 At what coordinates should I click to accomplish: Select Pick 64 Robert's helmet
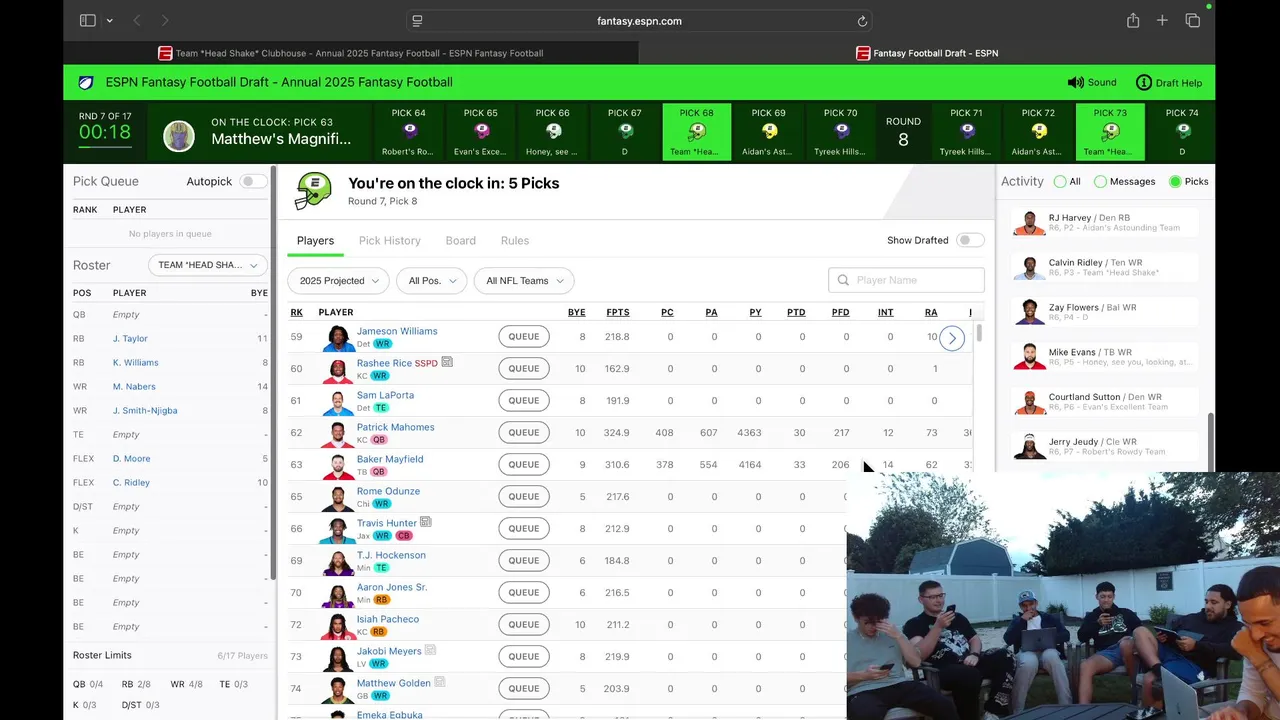click(409, 131)
